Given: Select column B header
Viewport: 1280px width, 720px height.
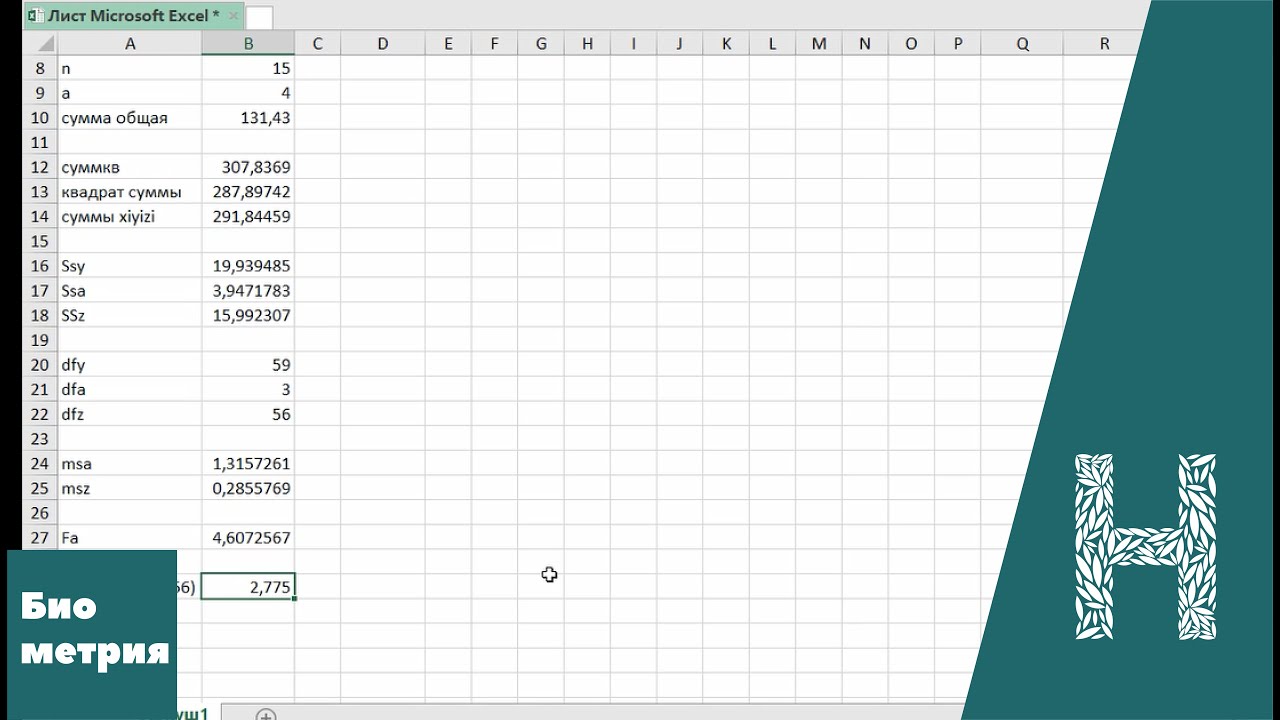Looking at the screenshot, I should pos(248,44).
